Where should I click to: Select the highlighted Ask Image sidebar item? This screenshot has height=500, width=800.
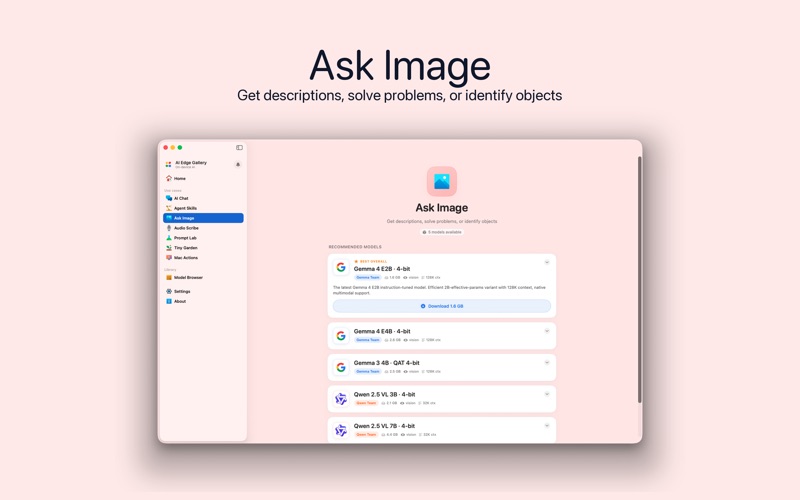tap(203, 218)
